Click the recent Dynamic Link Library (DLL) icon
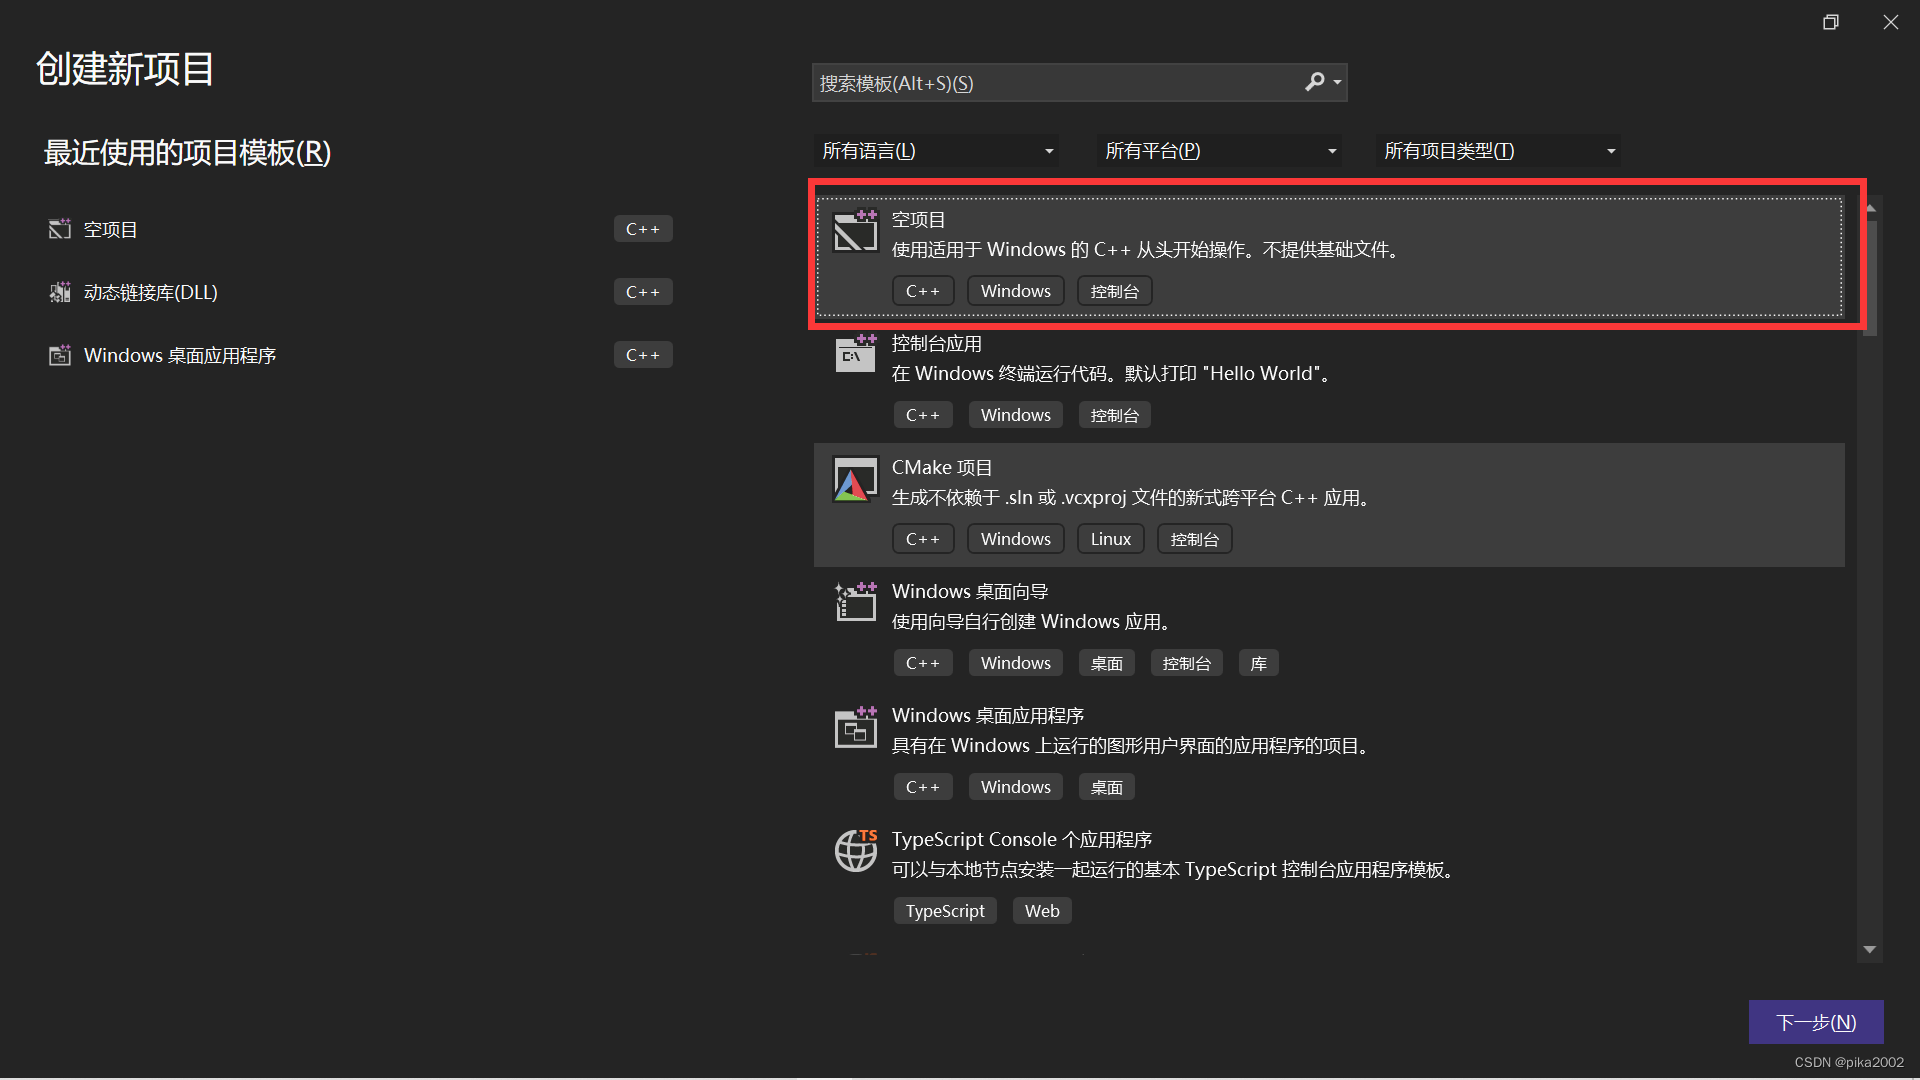The image size is (1920, 1080). (x=60, y=292)
